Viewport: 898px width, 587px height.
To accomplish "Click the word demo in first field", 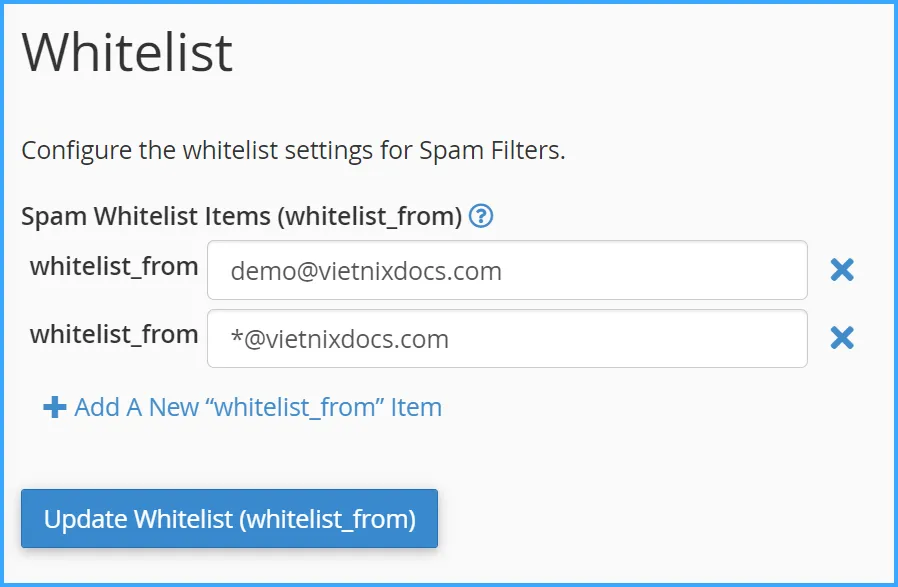I will [257, 271].
